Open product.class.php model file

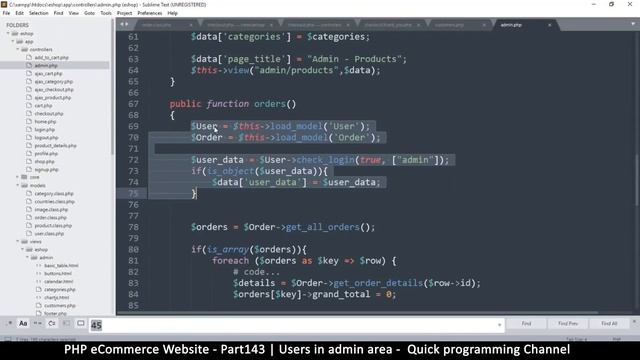(53, 225)
